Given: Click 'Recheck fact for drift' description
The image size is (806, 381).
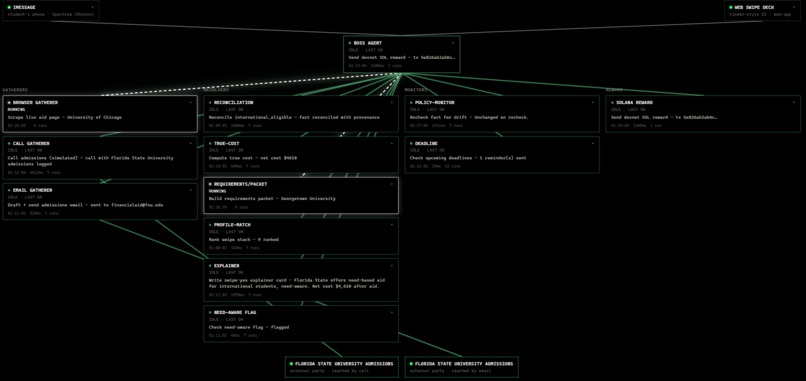Looking at the screenshot, I should (469, 117).
